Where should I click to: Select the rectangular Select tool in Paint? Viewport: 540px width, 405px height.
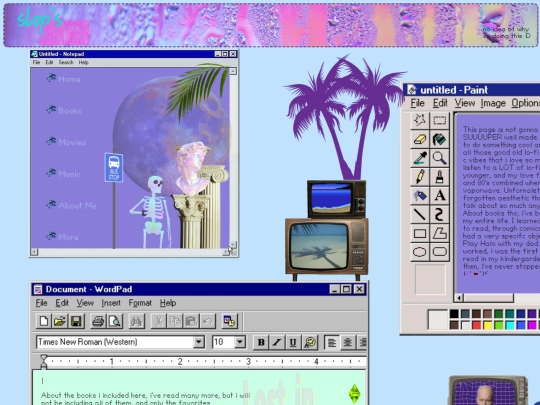click(439, 120)
